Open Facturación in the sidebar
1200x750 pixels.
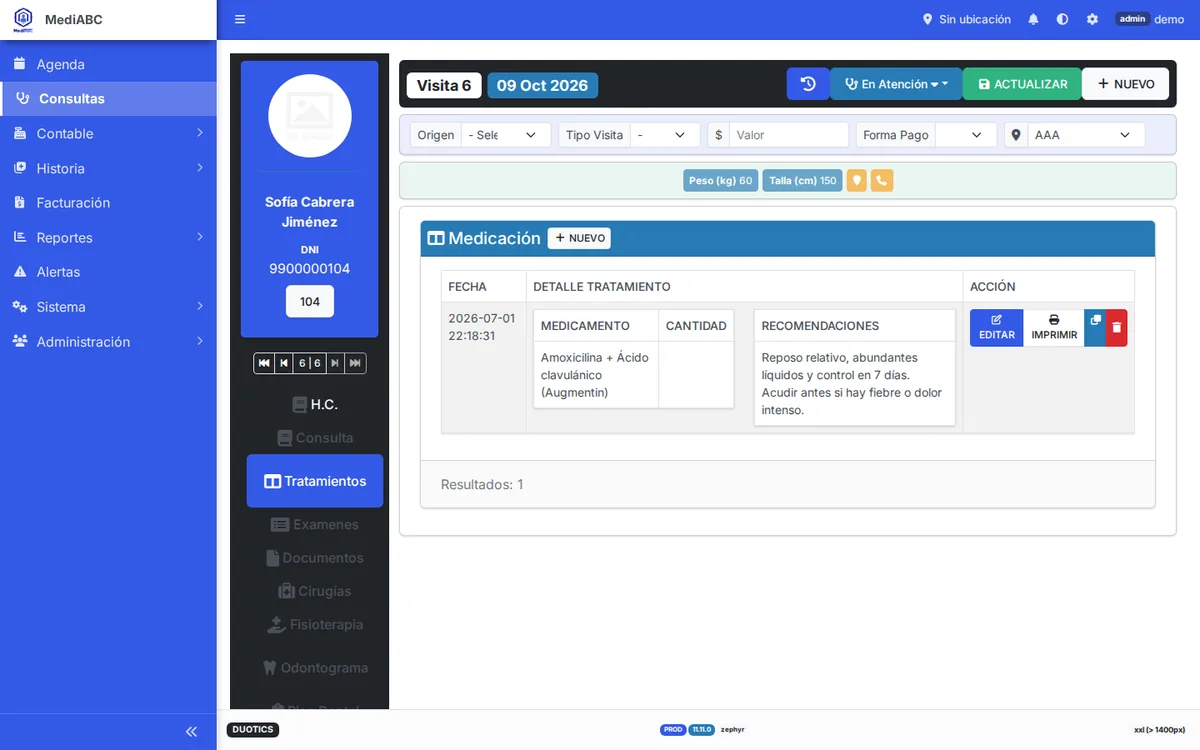[x=108, y=202]
